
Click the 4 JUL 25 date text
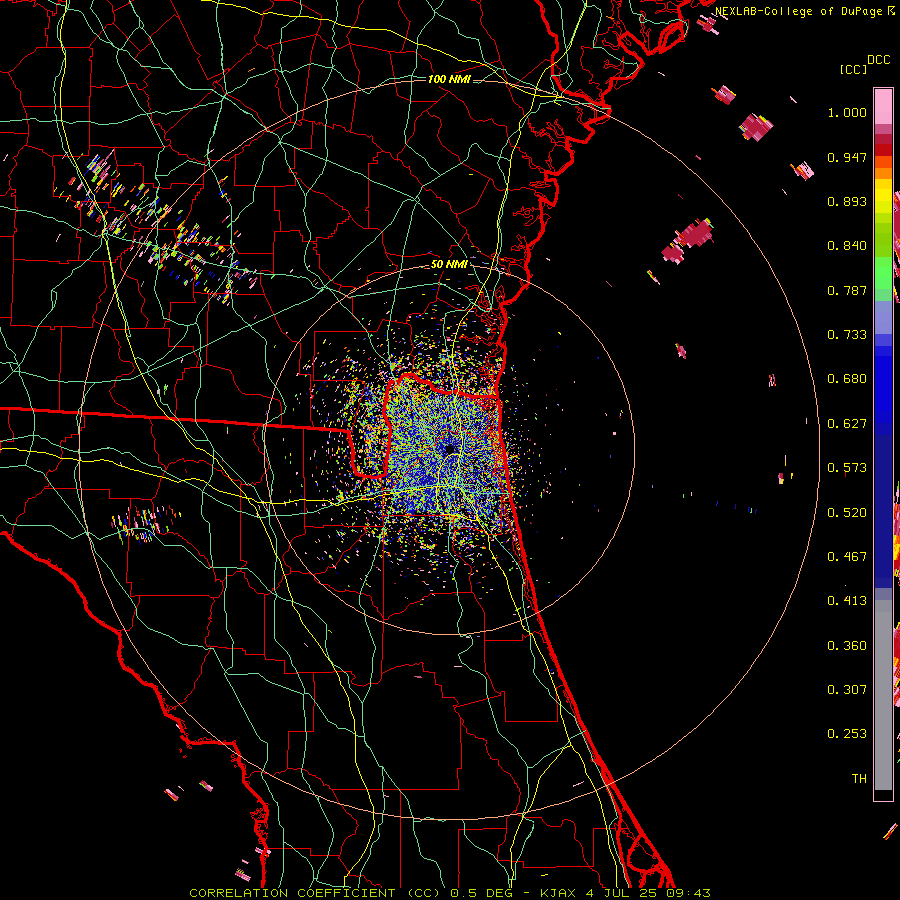tap(622, 893)
